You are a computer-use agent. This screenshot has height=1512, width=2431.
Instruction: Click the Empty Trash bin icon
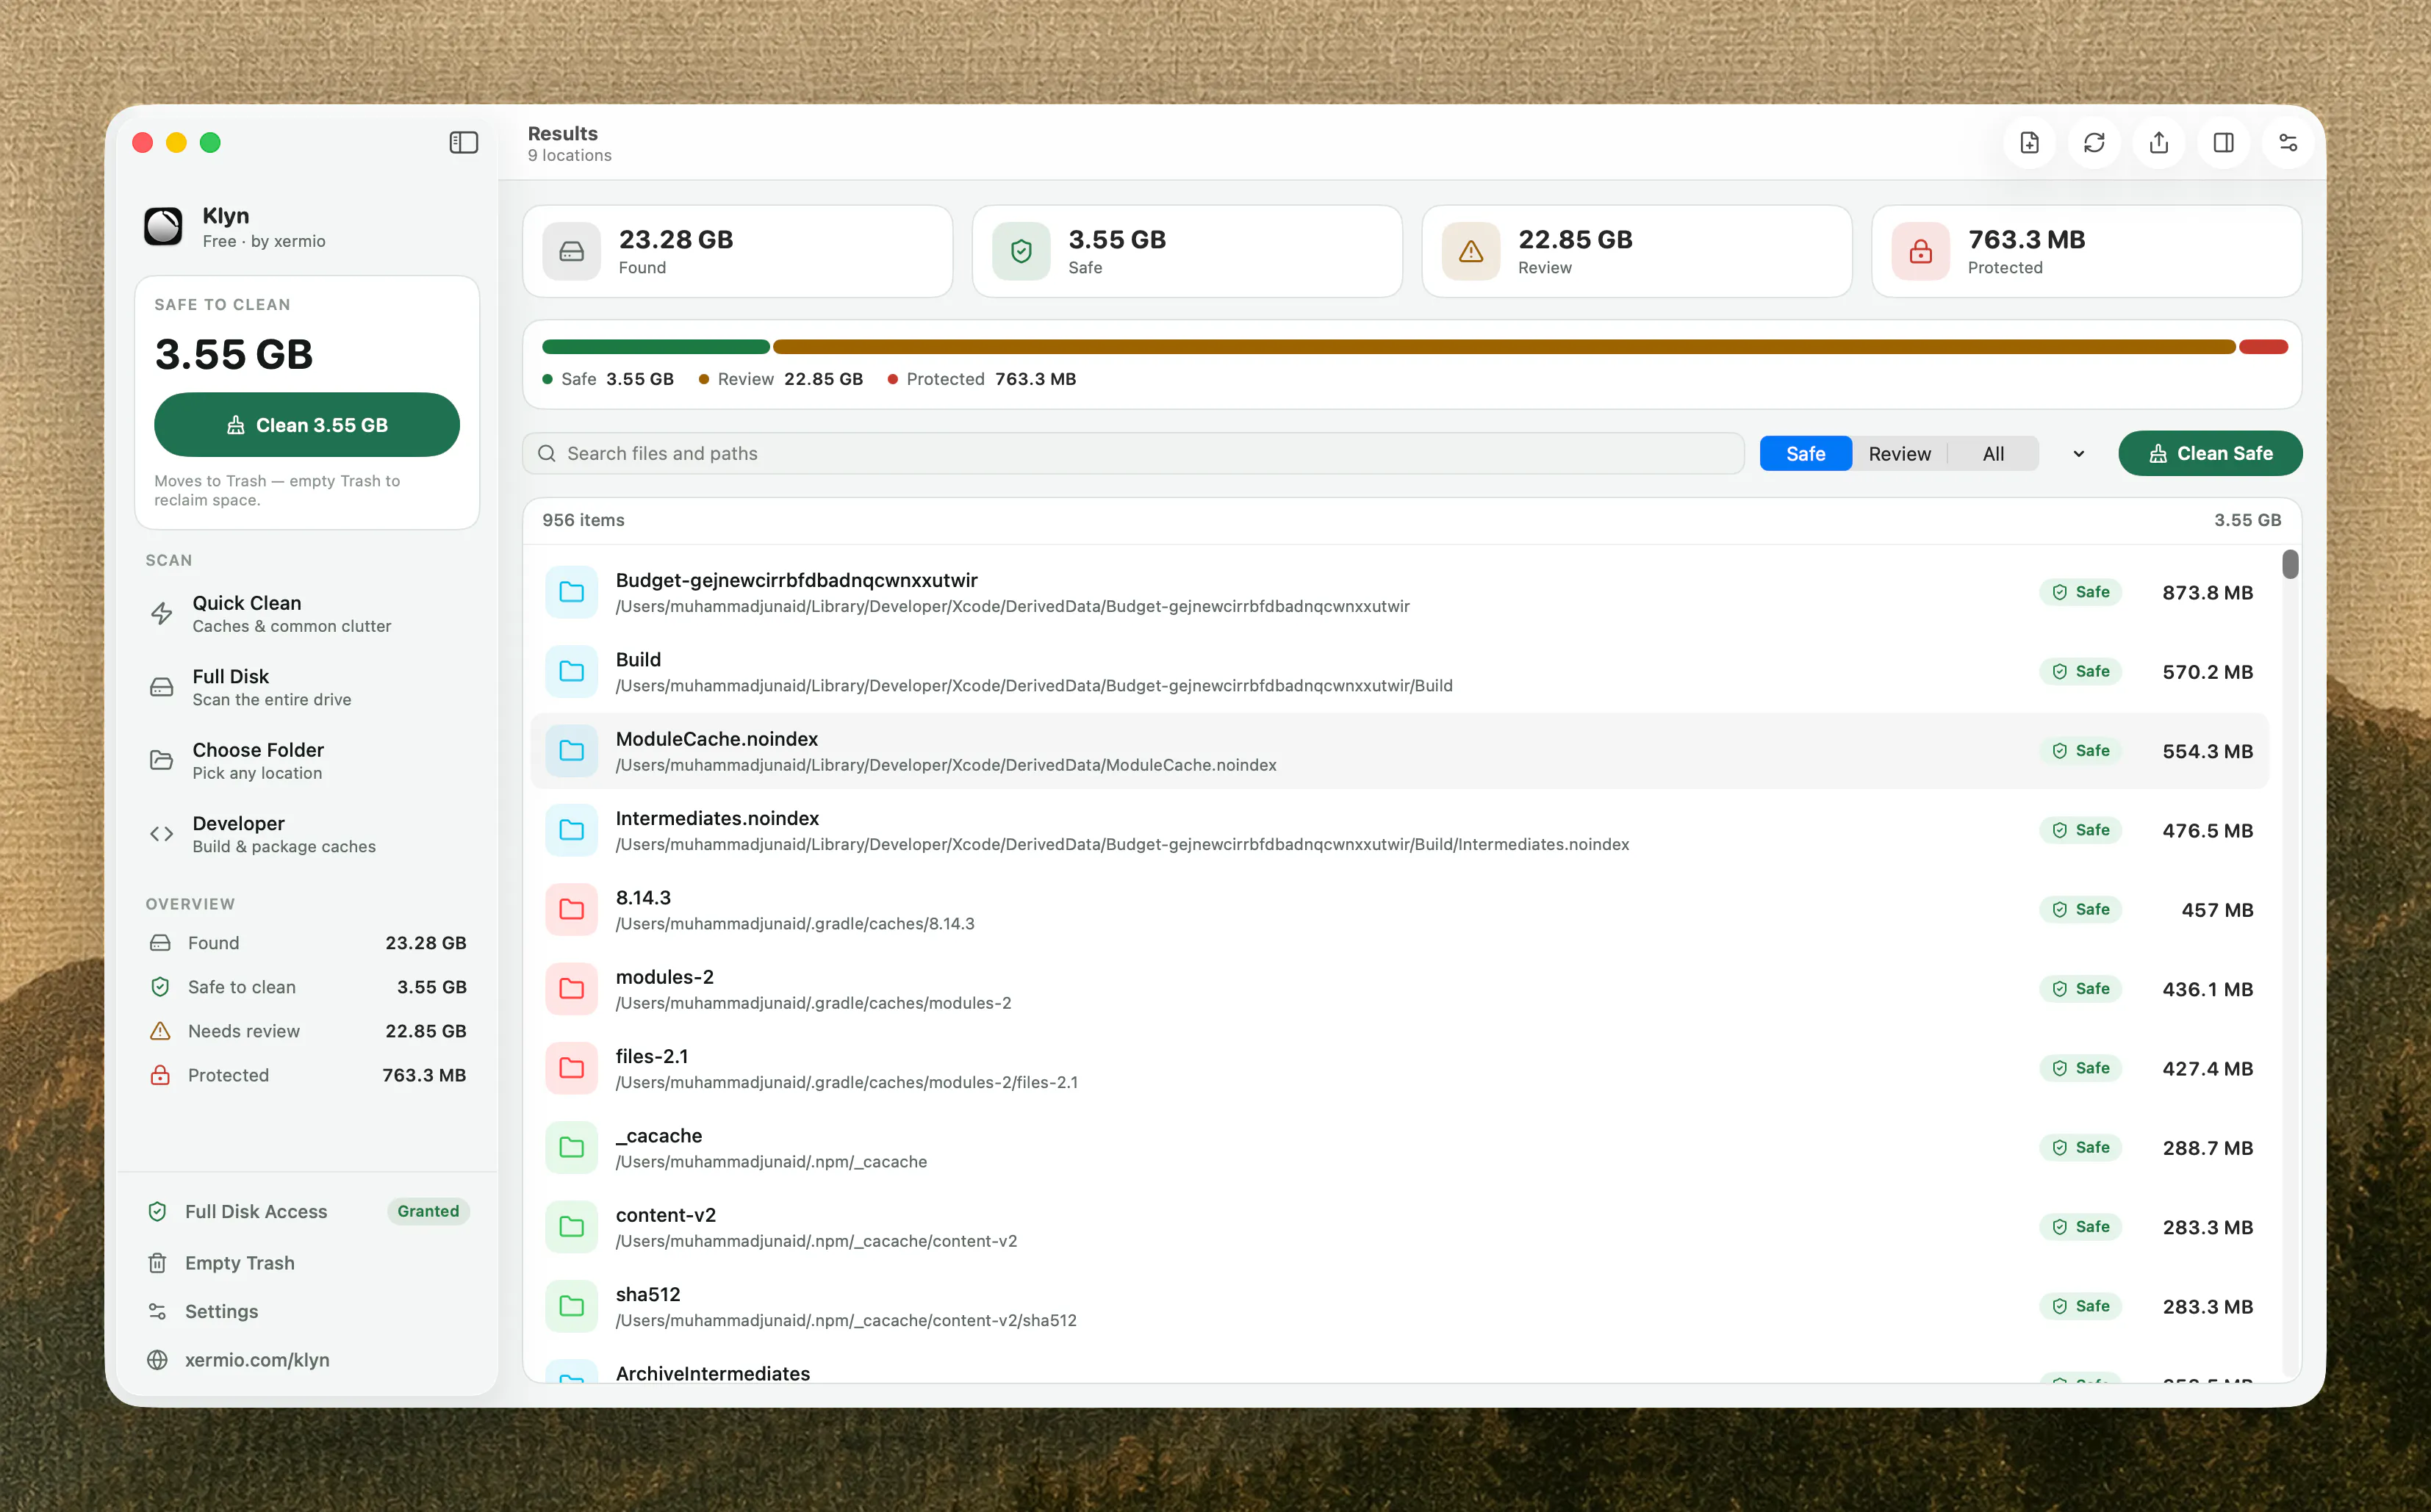coord(157,1263)
